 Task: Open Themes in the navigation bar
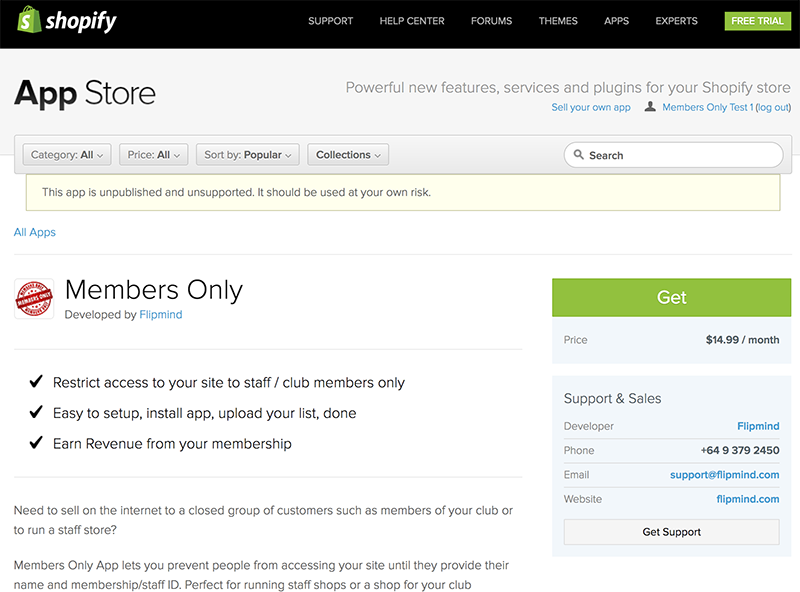click(558, 21)
